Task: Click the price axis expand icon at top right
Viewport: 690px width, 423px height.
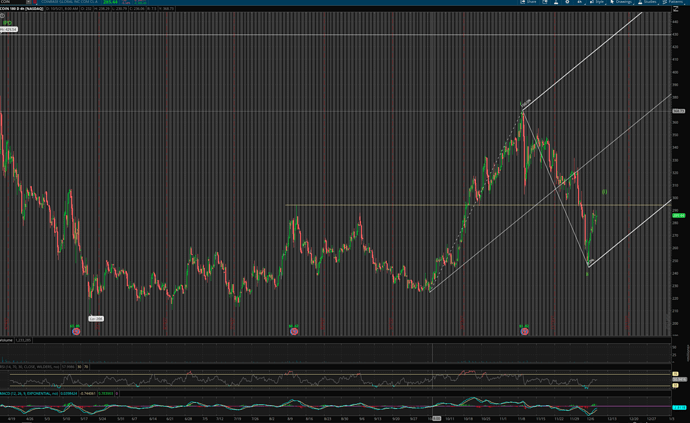Action: click(675, 9)
